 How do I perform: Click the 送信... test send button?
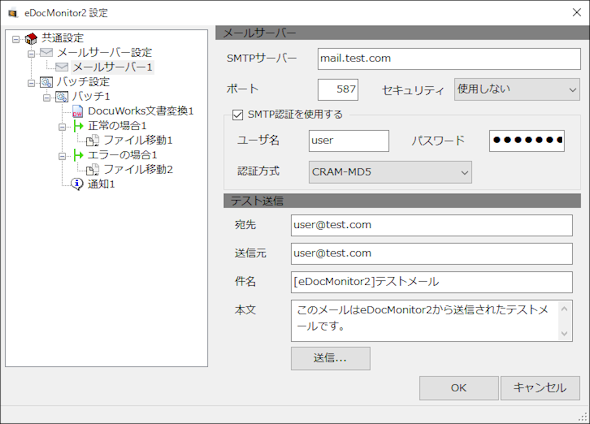click(x=330, y=358)
